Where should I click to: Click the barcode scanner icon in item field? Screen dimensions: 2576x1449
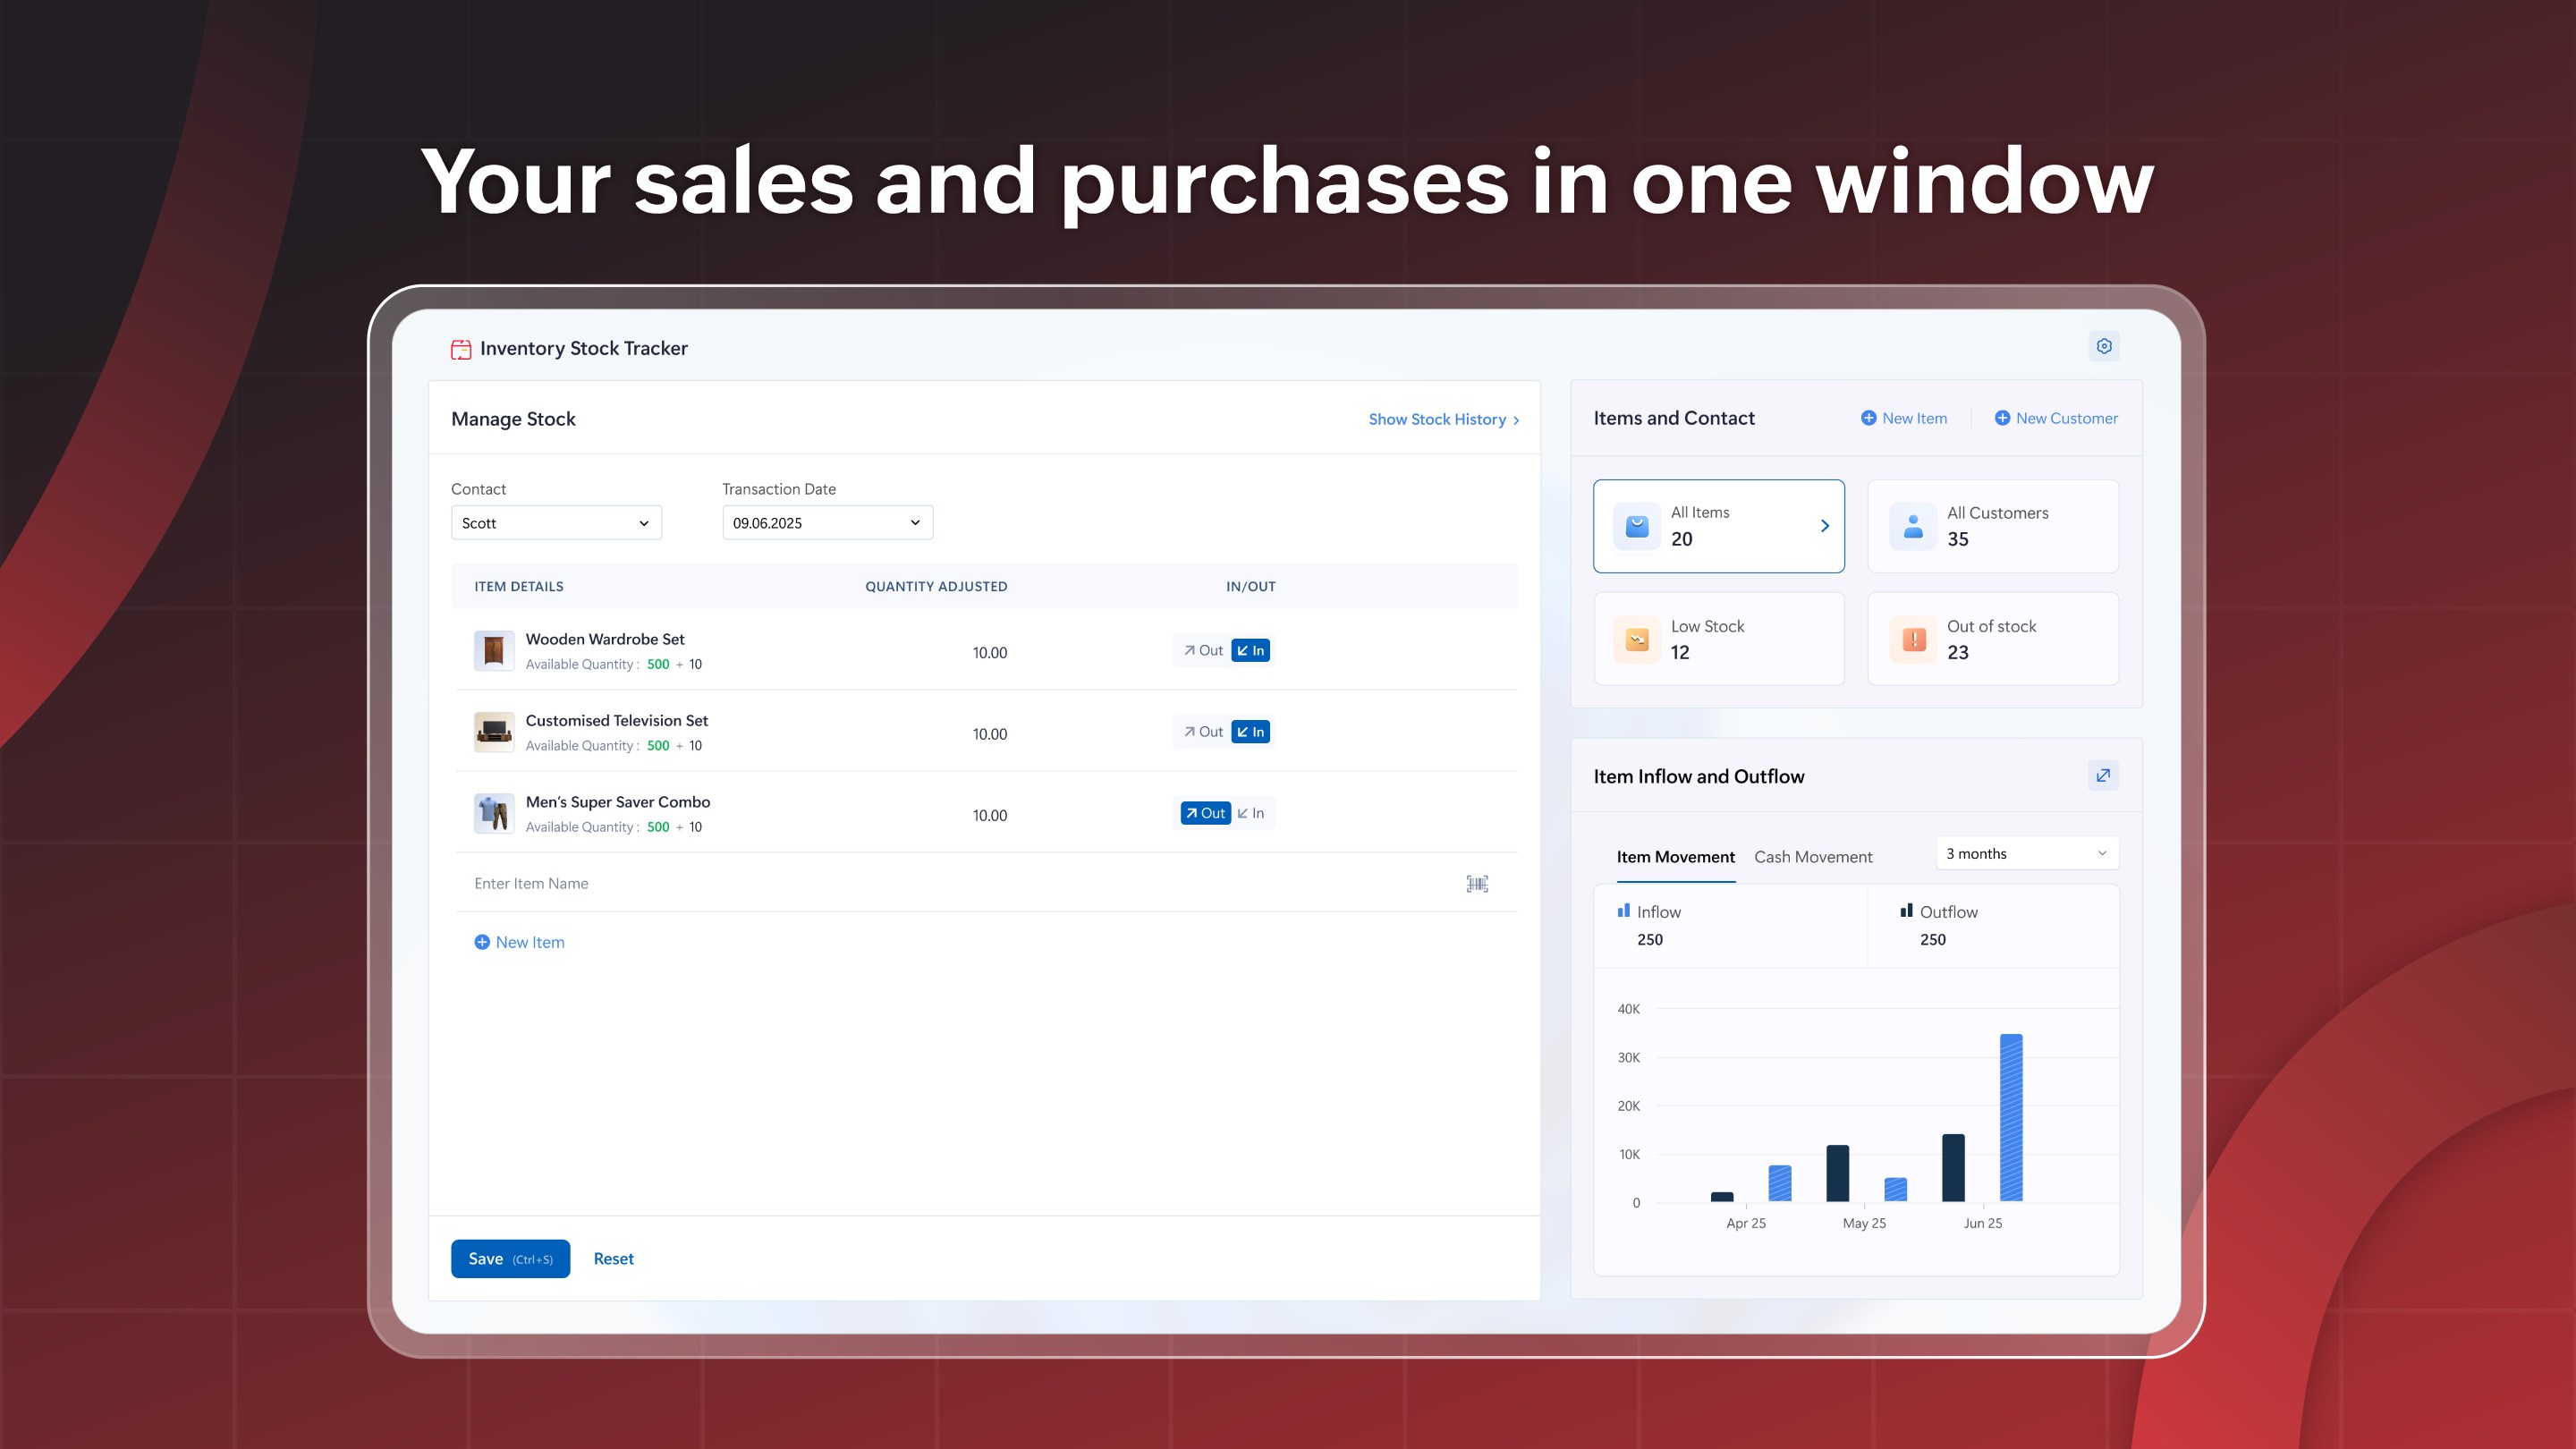coord(1477,883)
